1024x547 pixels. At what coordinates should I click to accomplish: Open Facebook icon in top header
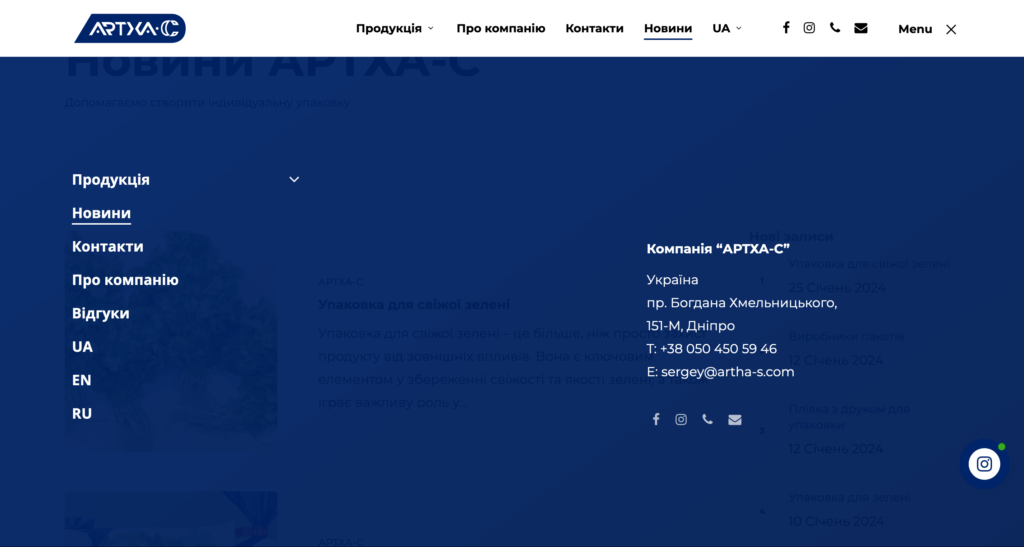point(786,27)
